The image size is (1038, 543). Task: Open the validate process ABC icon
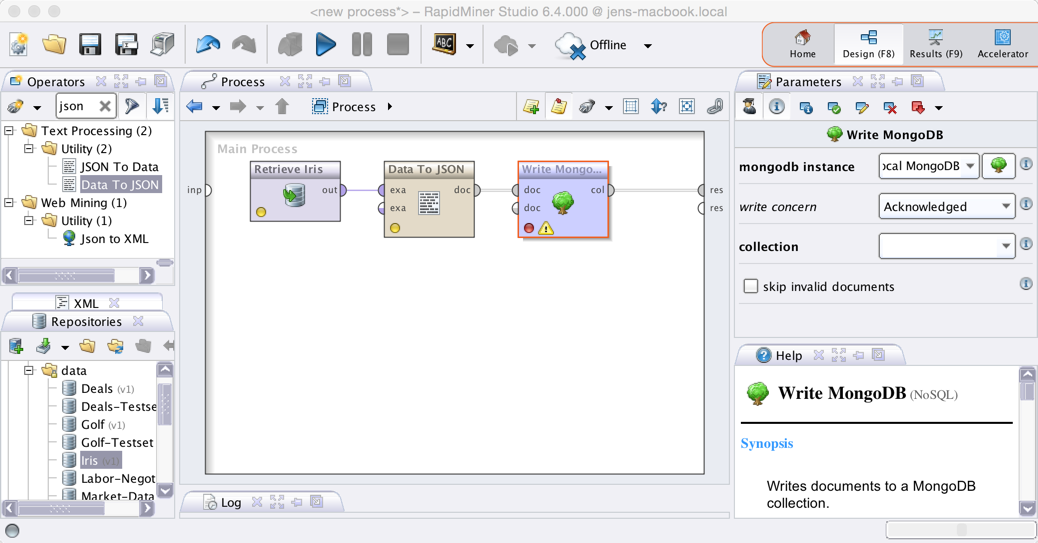point(444,45)
